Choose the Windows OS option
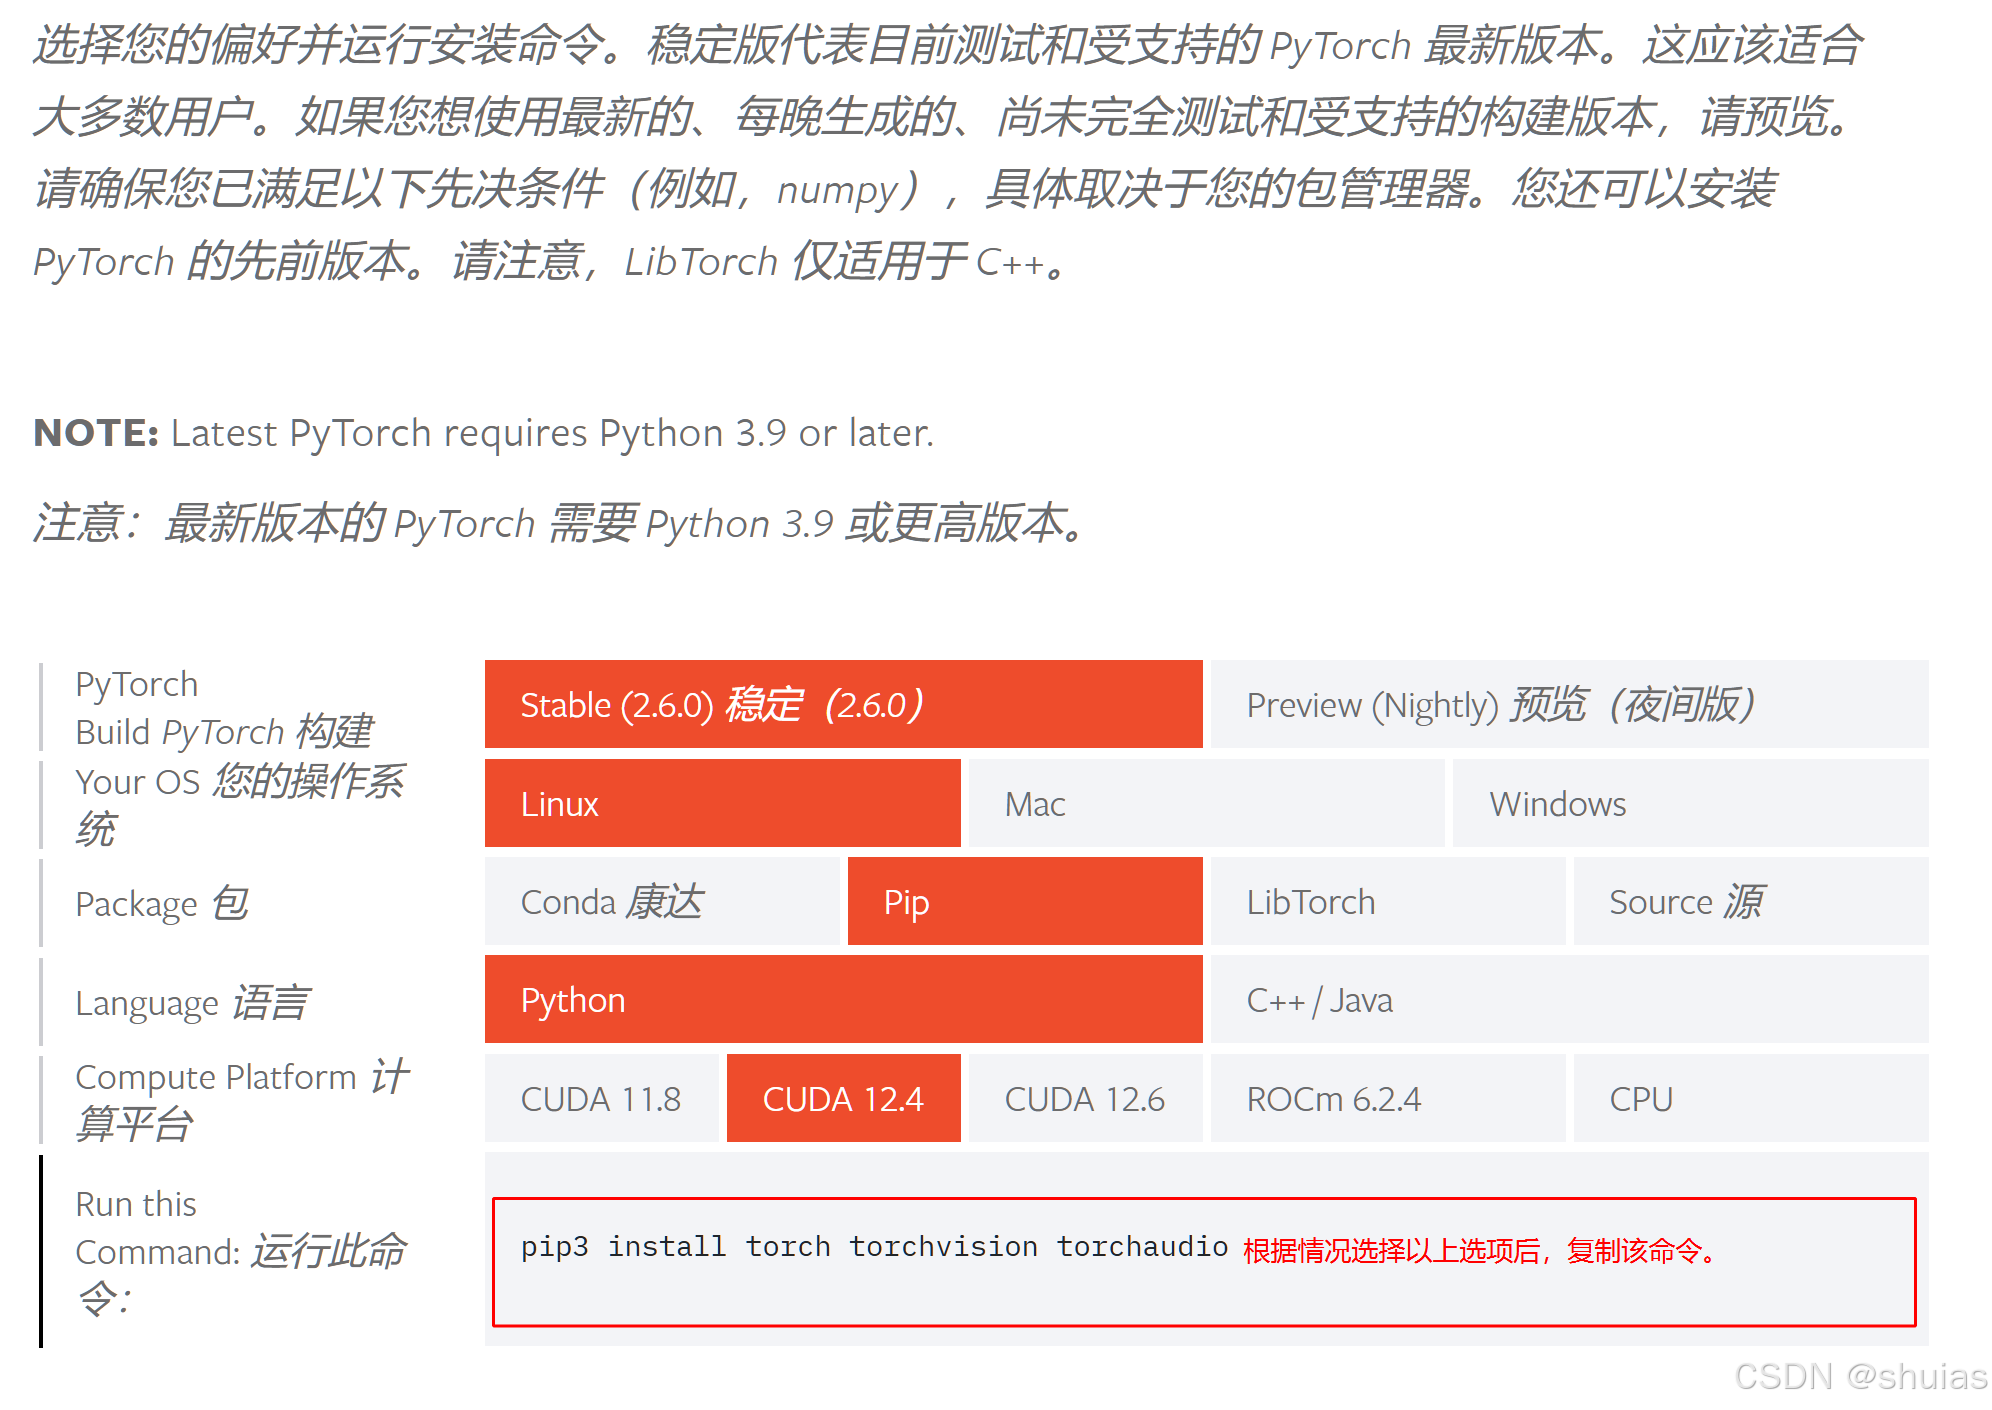Image resolution: width=1992 pixels, height=1410 pixels. coord(1689,803)
